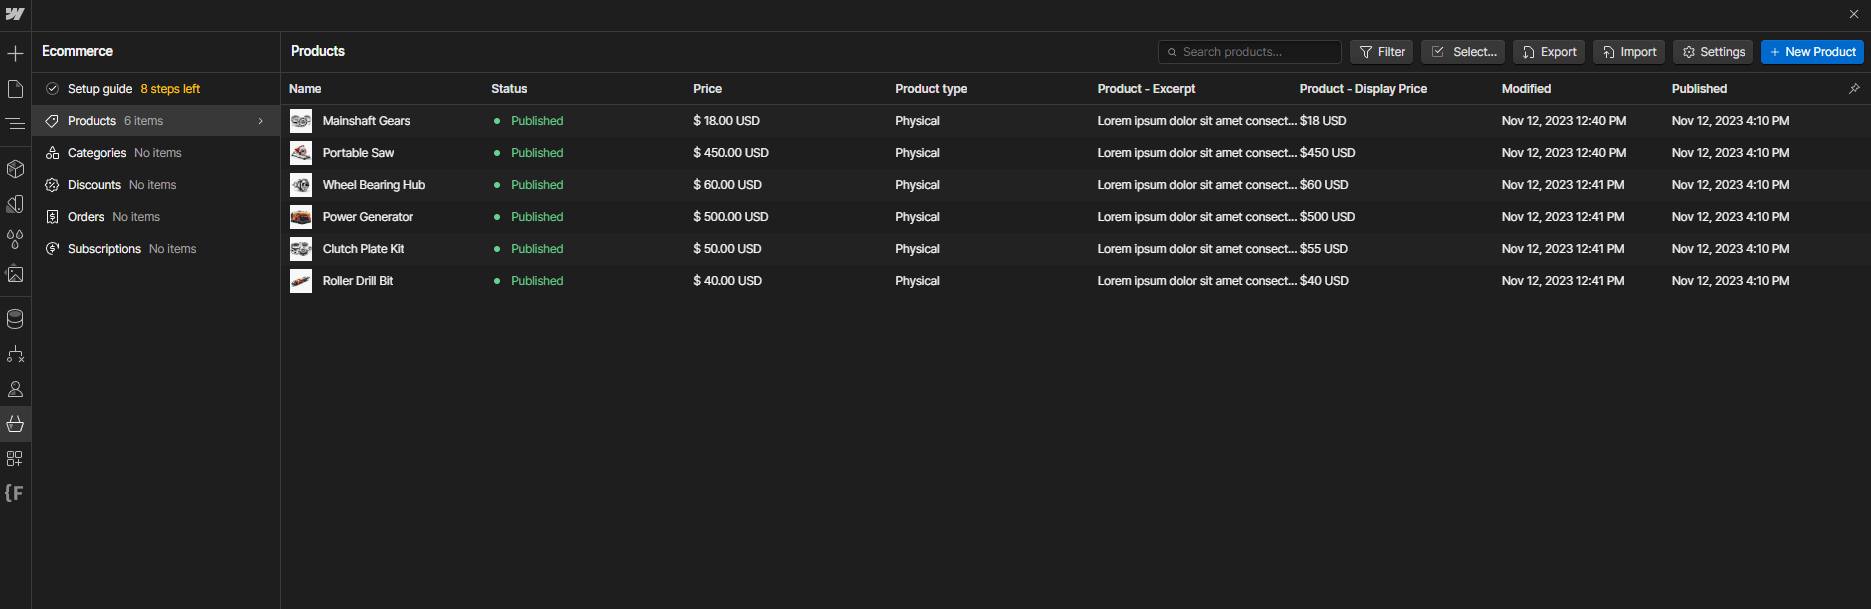Open the Users panel icon
The image size is (1871, 609).
(x=15, y=389)
